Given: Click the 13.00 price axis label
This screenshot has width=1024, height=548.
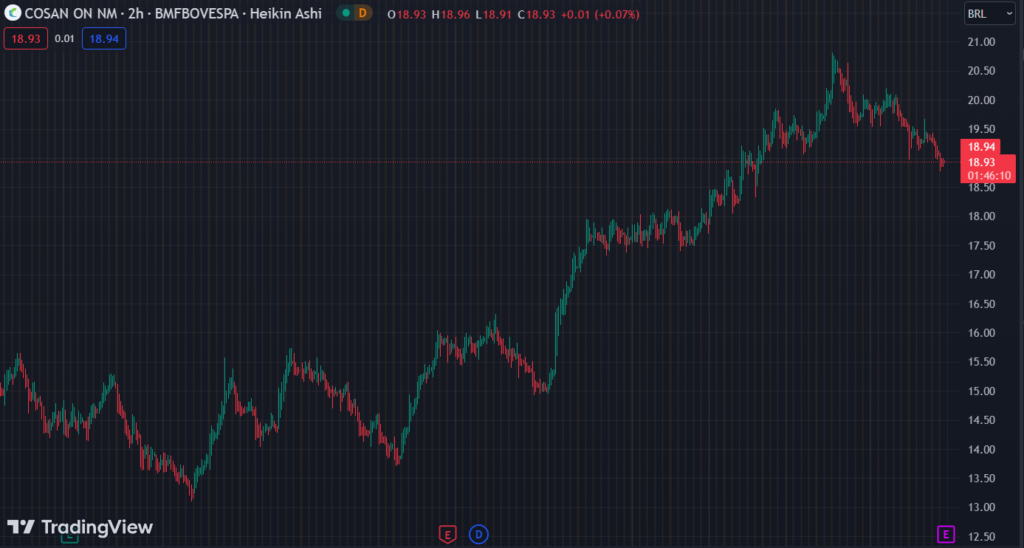Looking at the screenshot, I should coord(982,507).
